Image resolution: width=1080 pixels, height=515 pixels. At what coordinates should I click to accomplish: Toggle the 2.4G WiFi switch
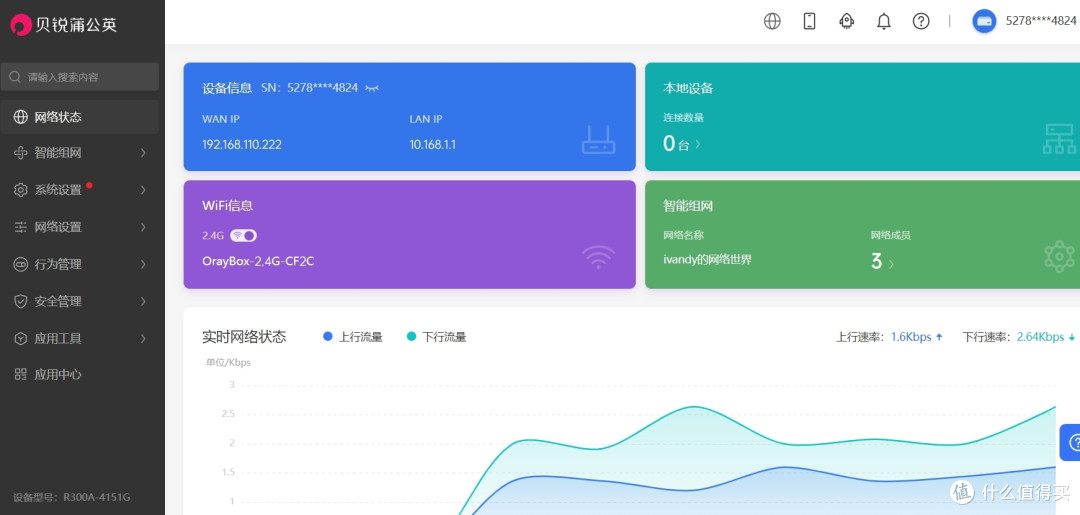point(243,235)
